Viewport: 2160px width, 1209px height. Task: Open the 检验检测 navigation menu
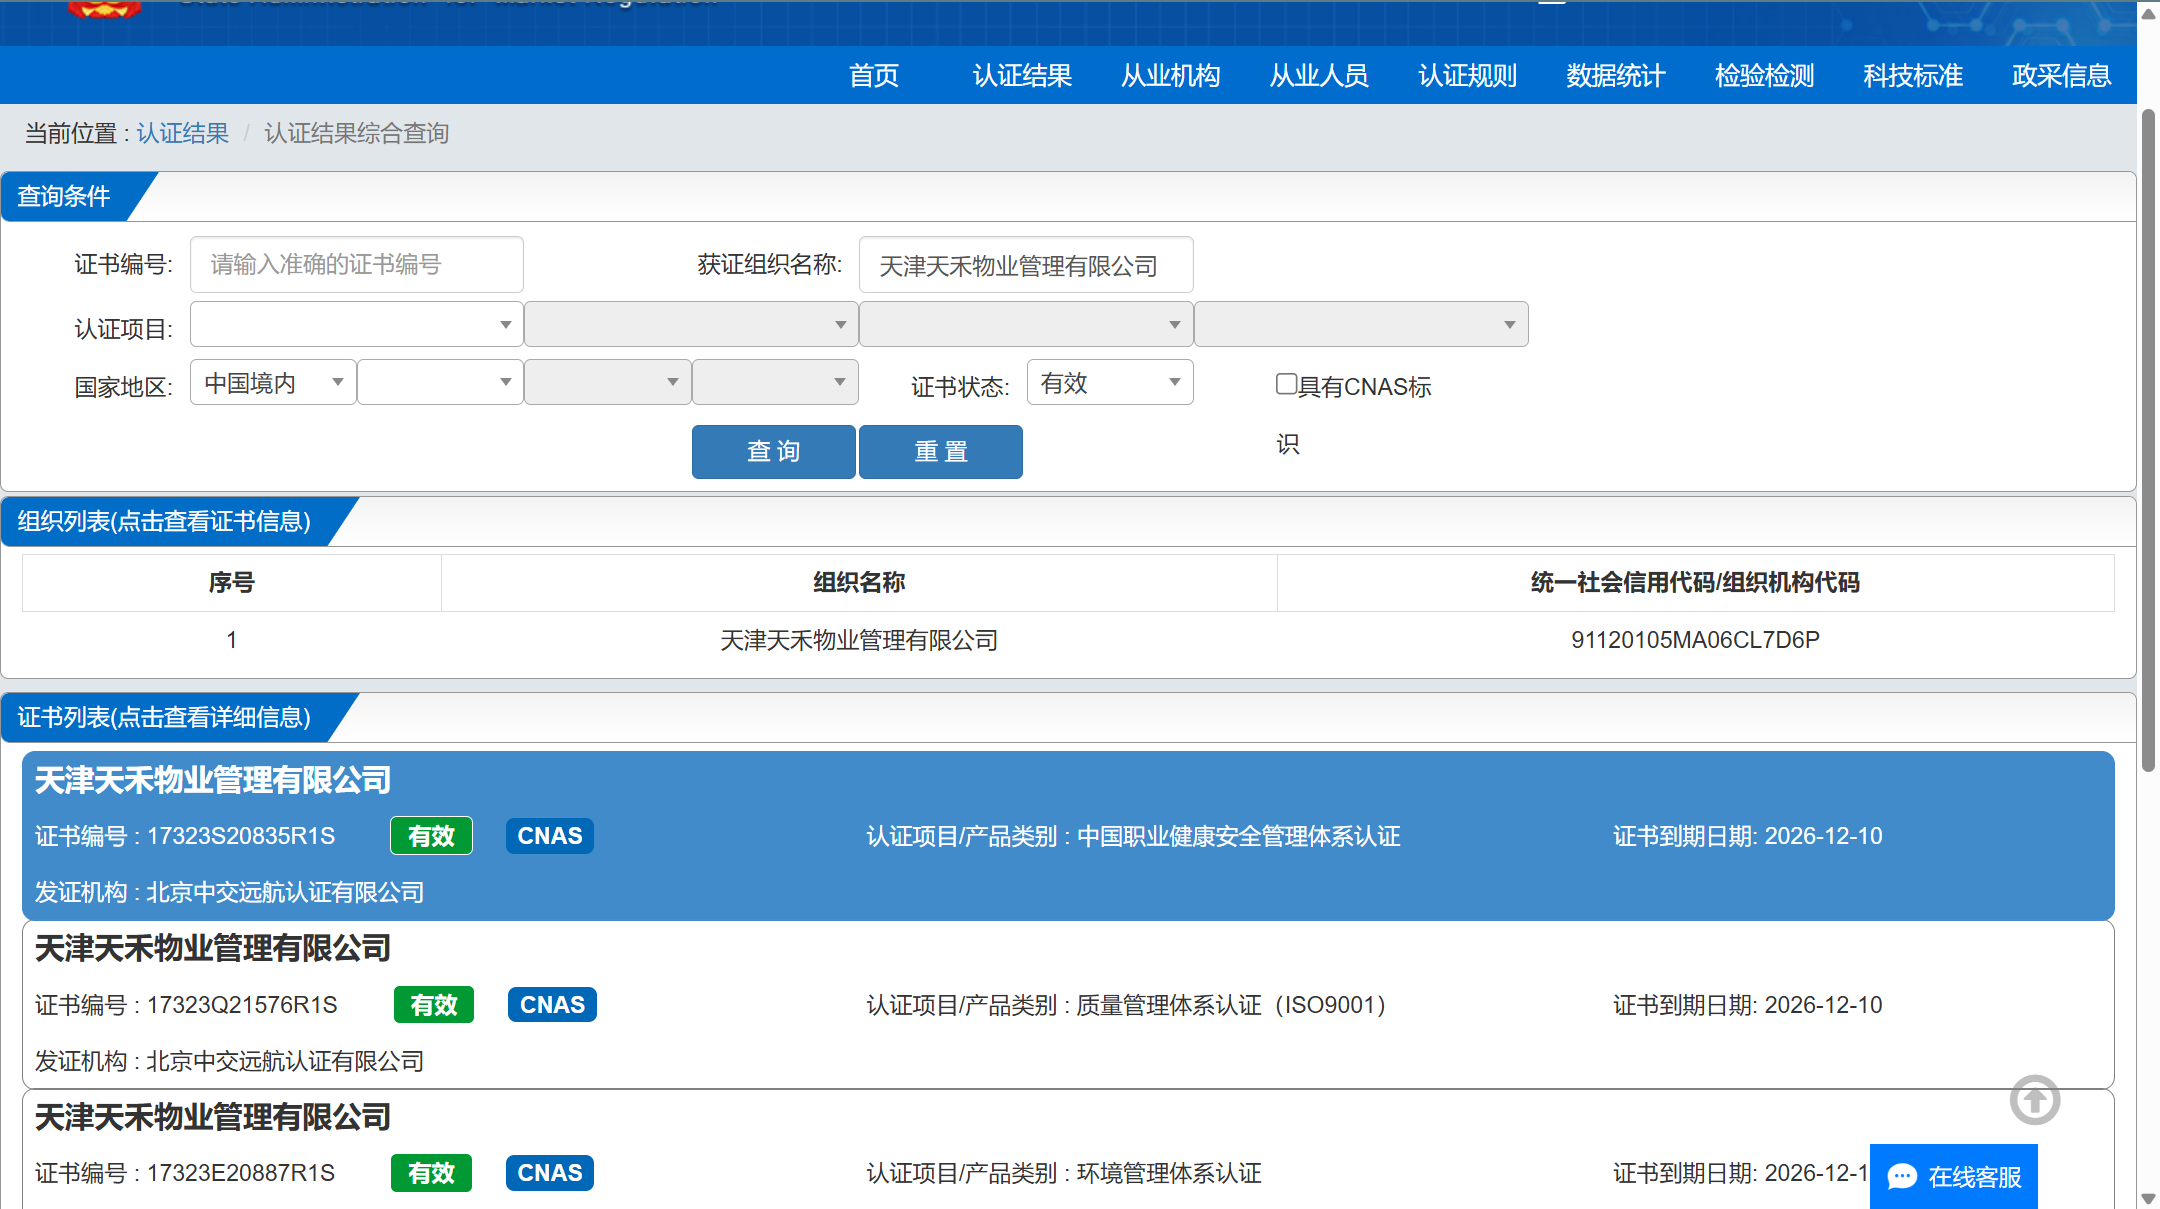(x=1765, y=75)
